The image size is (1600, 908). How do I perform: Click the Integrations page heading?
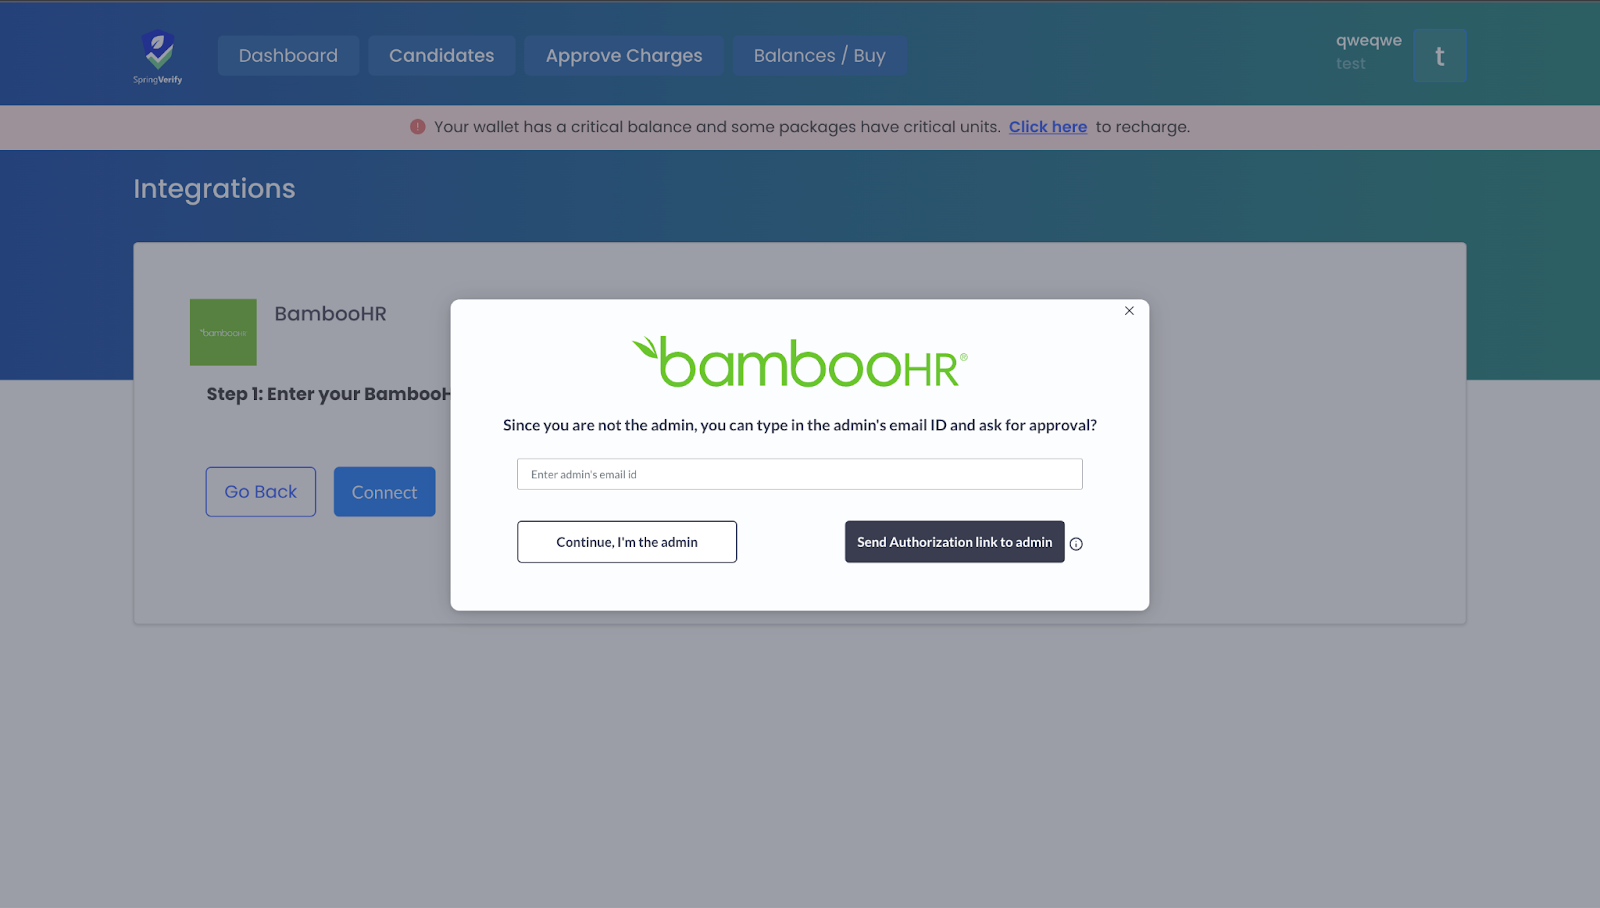tap(215, 189)
